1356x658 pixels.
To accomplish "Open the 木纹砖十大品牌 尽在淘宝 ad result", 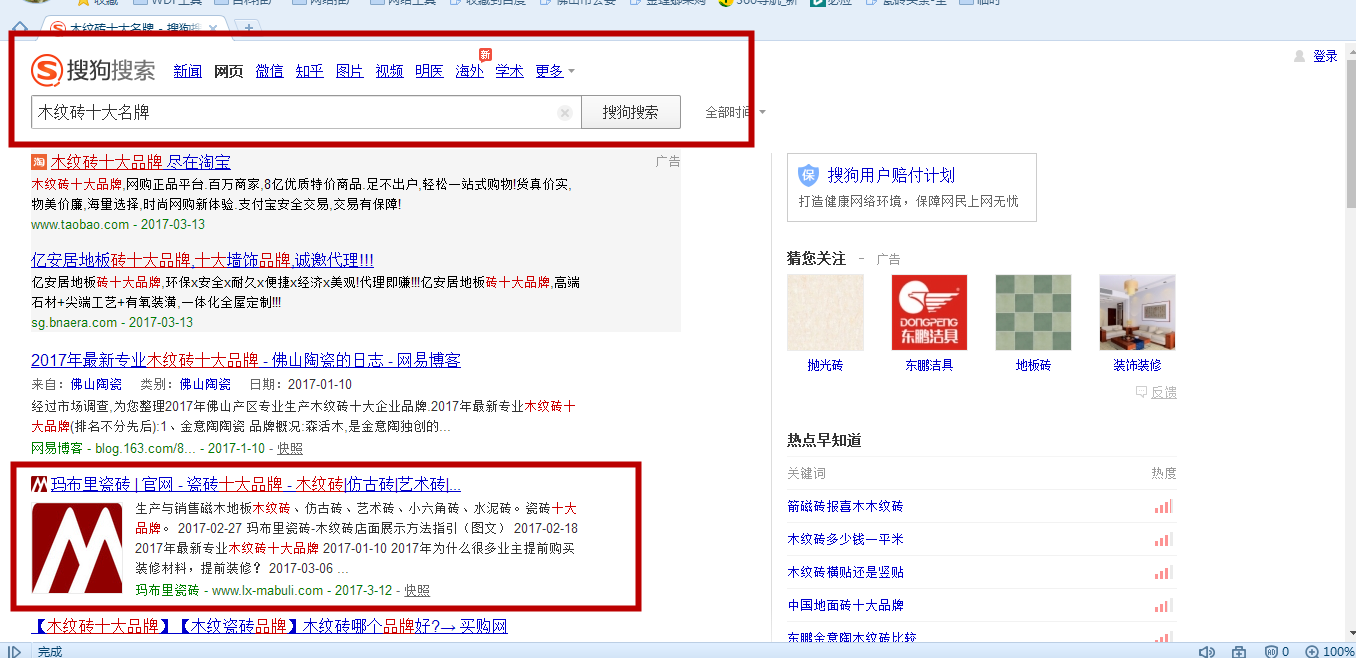I will pyautogui.click(x=141, y=162).
